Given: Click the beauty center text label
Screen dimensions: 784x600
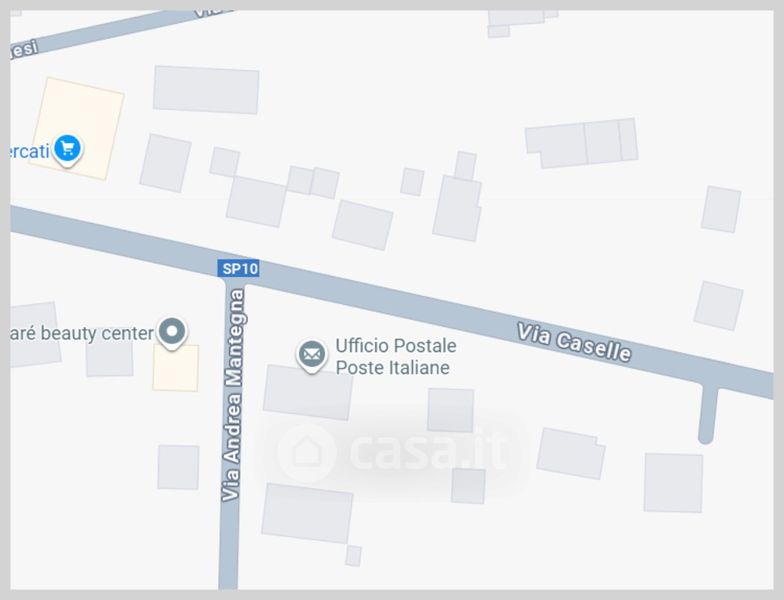Looking at the screenshot, I should point(82,333).
